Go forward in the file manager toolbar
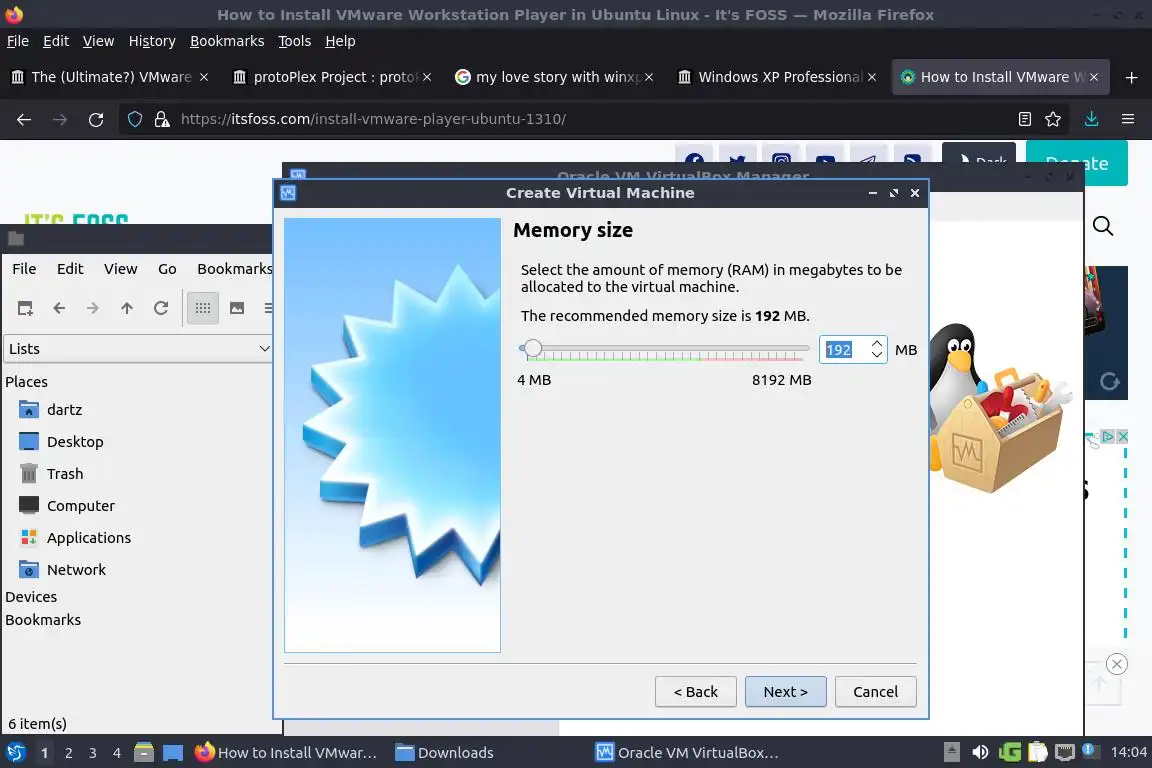 click(x=92, y=308)
